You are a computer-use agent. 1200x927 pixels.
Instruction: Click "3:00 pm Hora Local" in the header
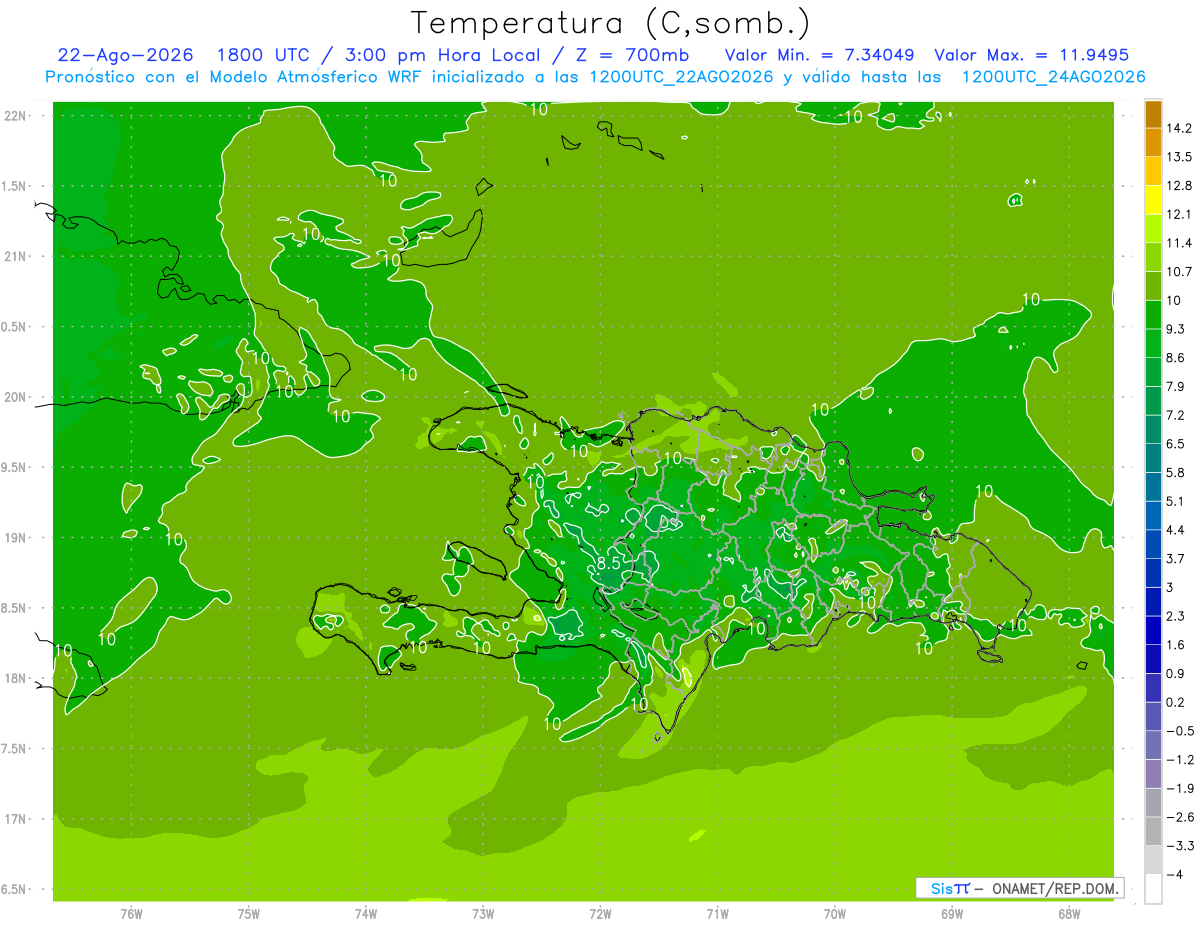click(443, 55)
